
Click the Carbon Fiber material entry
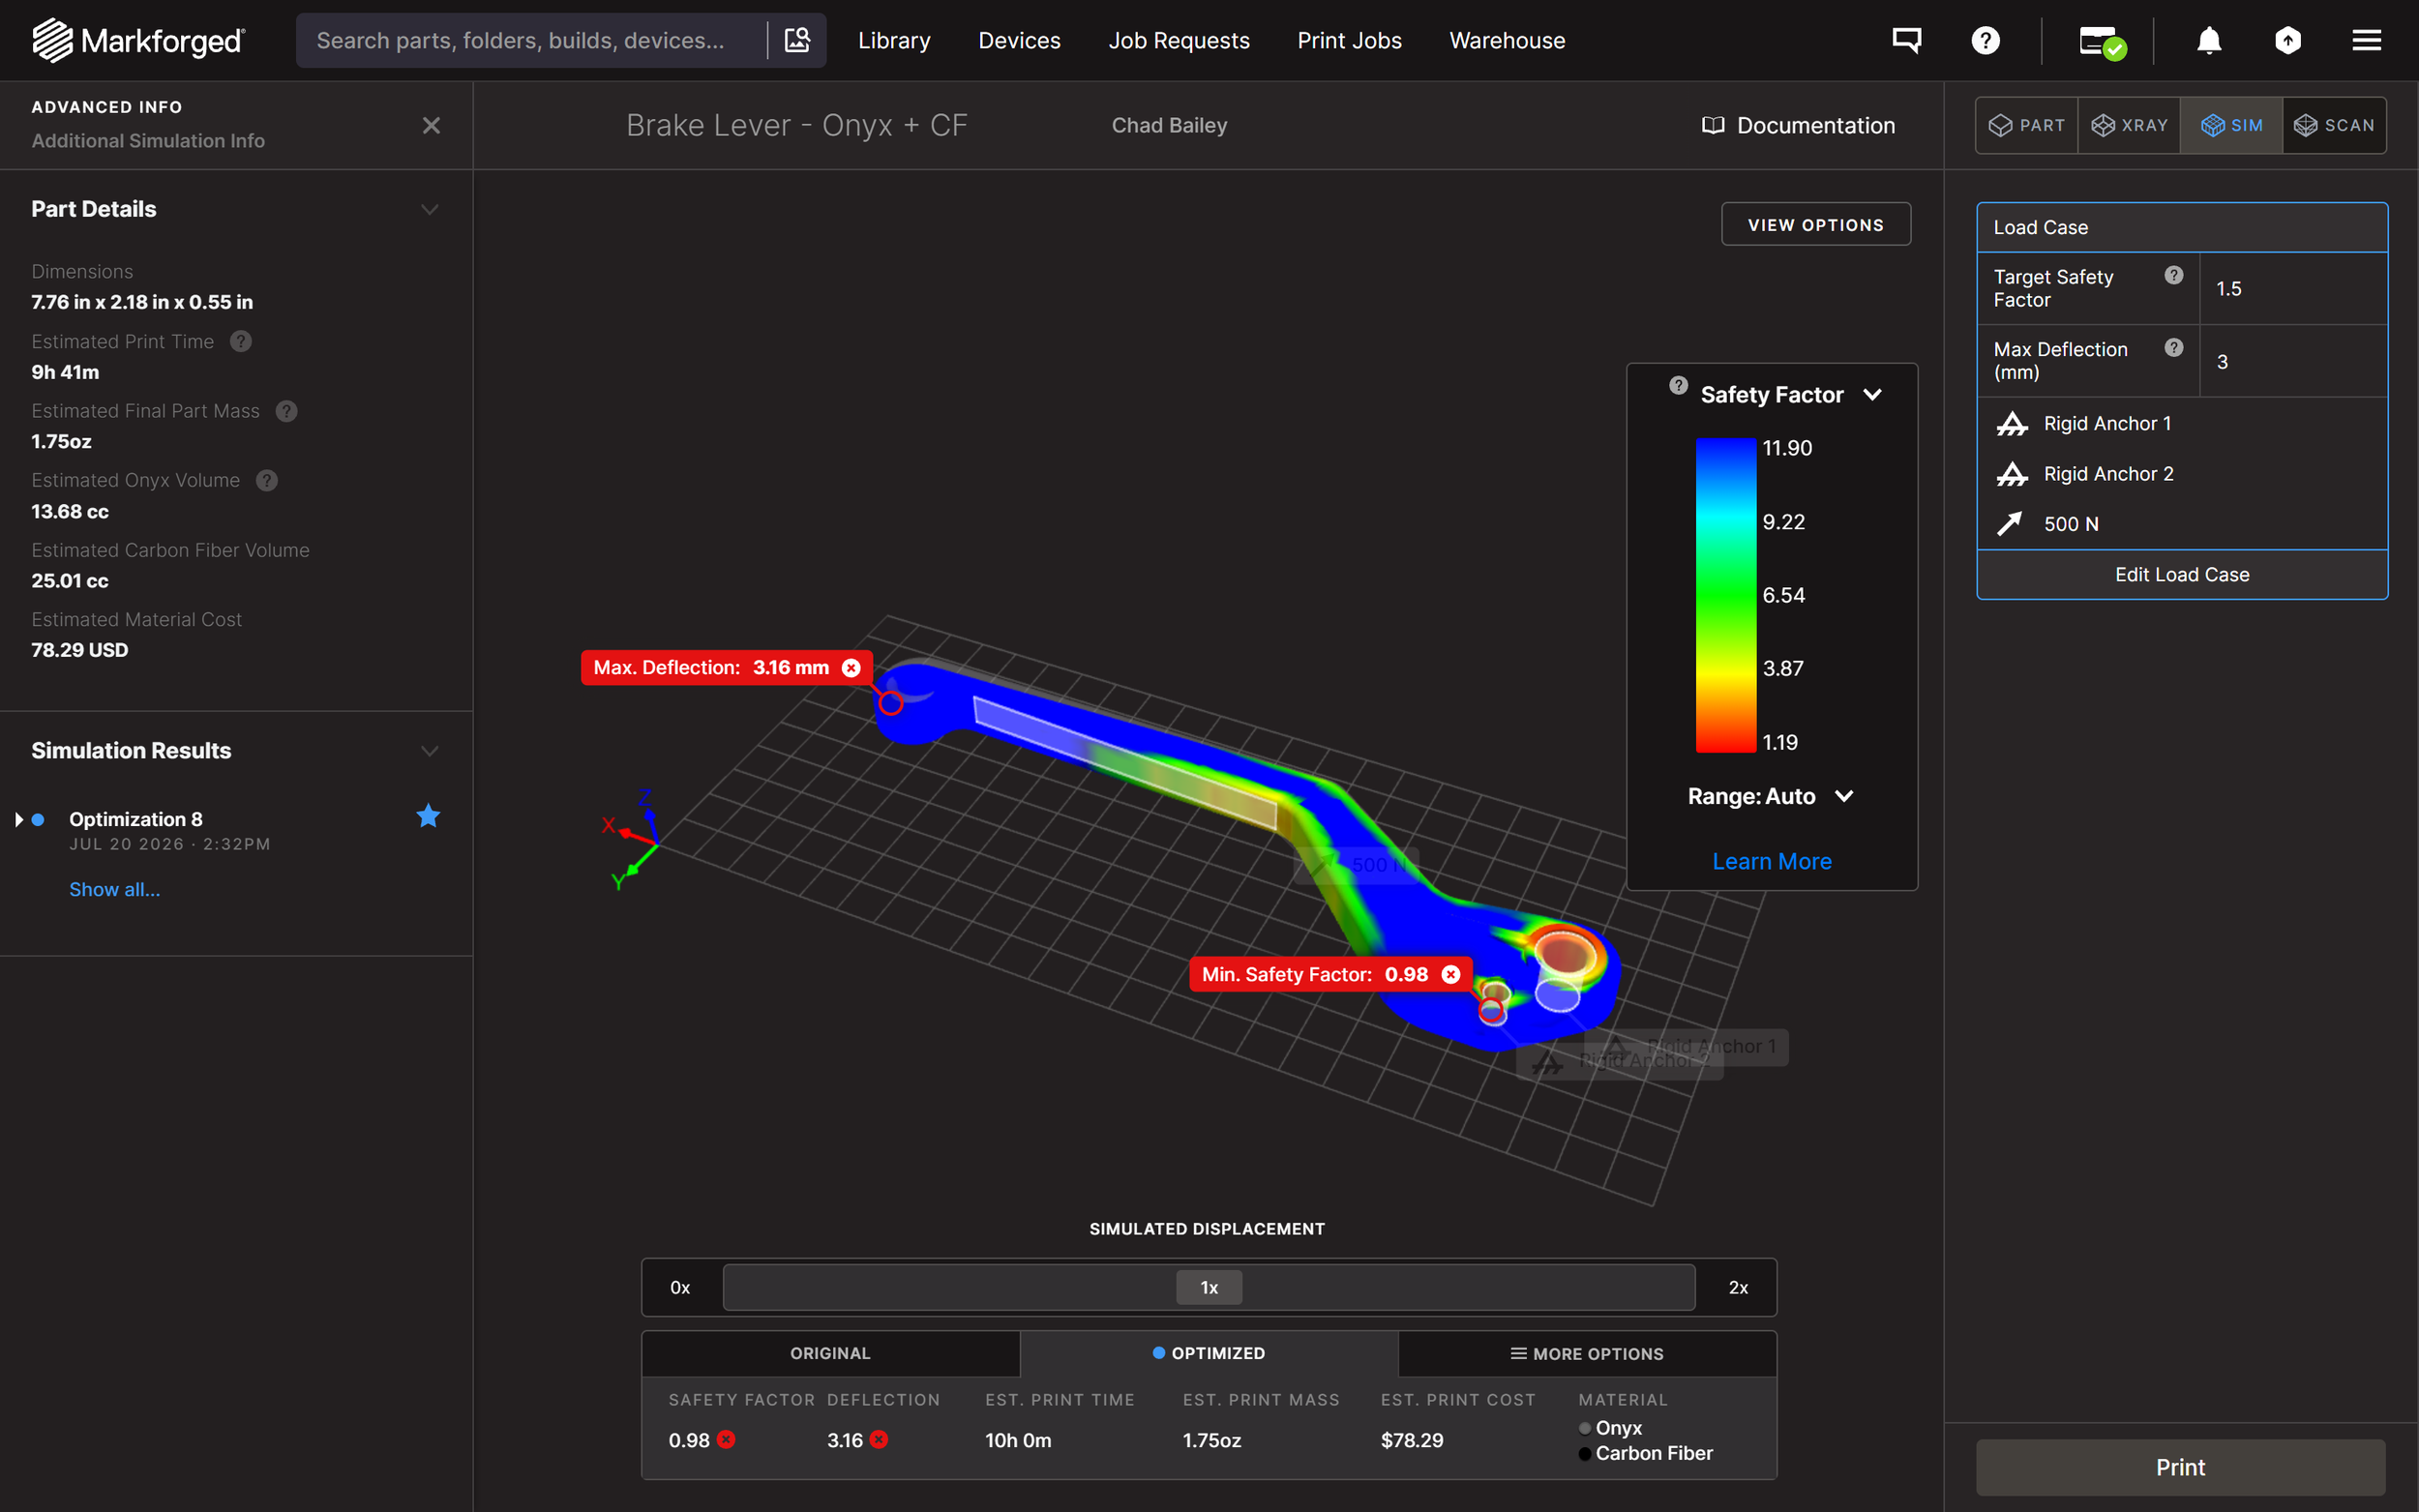[x=1645, y=1453]
